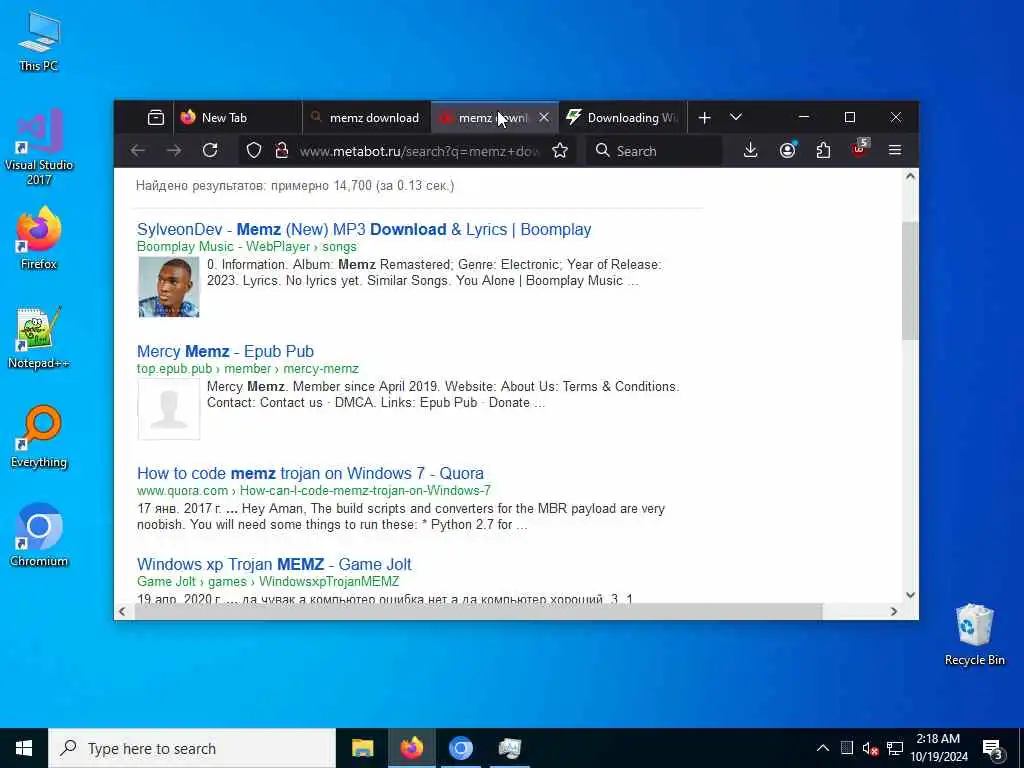Open File Explorer from taskbar
The width and height of the screenshot is (1024, 768).
(x=362, y=748)
